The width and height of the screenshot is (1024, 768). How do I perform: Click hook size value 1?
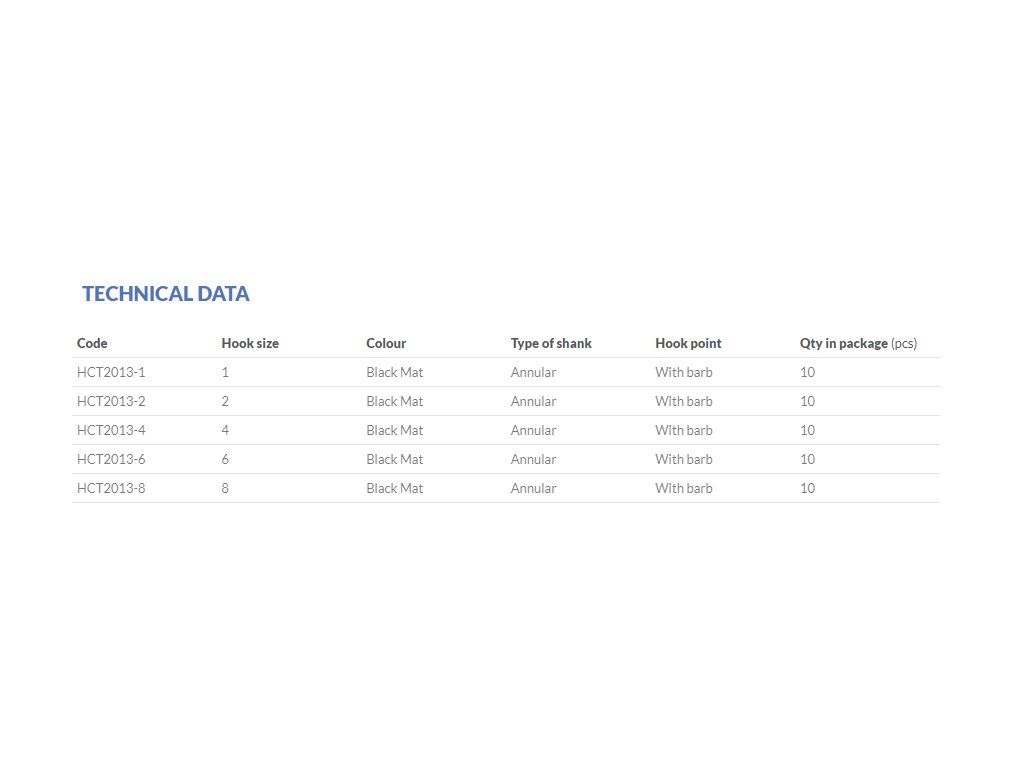[225, 372]
